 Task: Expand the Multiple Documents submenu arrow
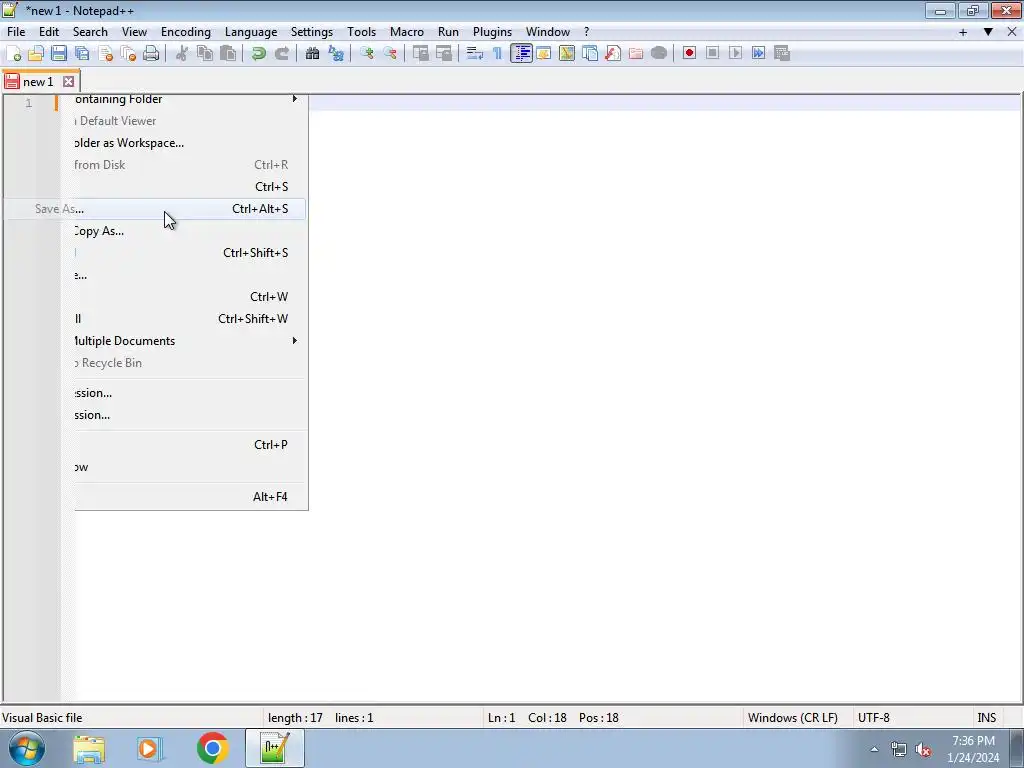295,341
